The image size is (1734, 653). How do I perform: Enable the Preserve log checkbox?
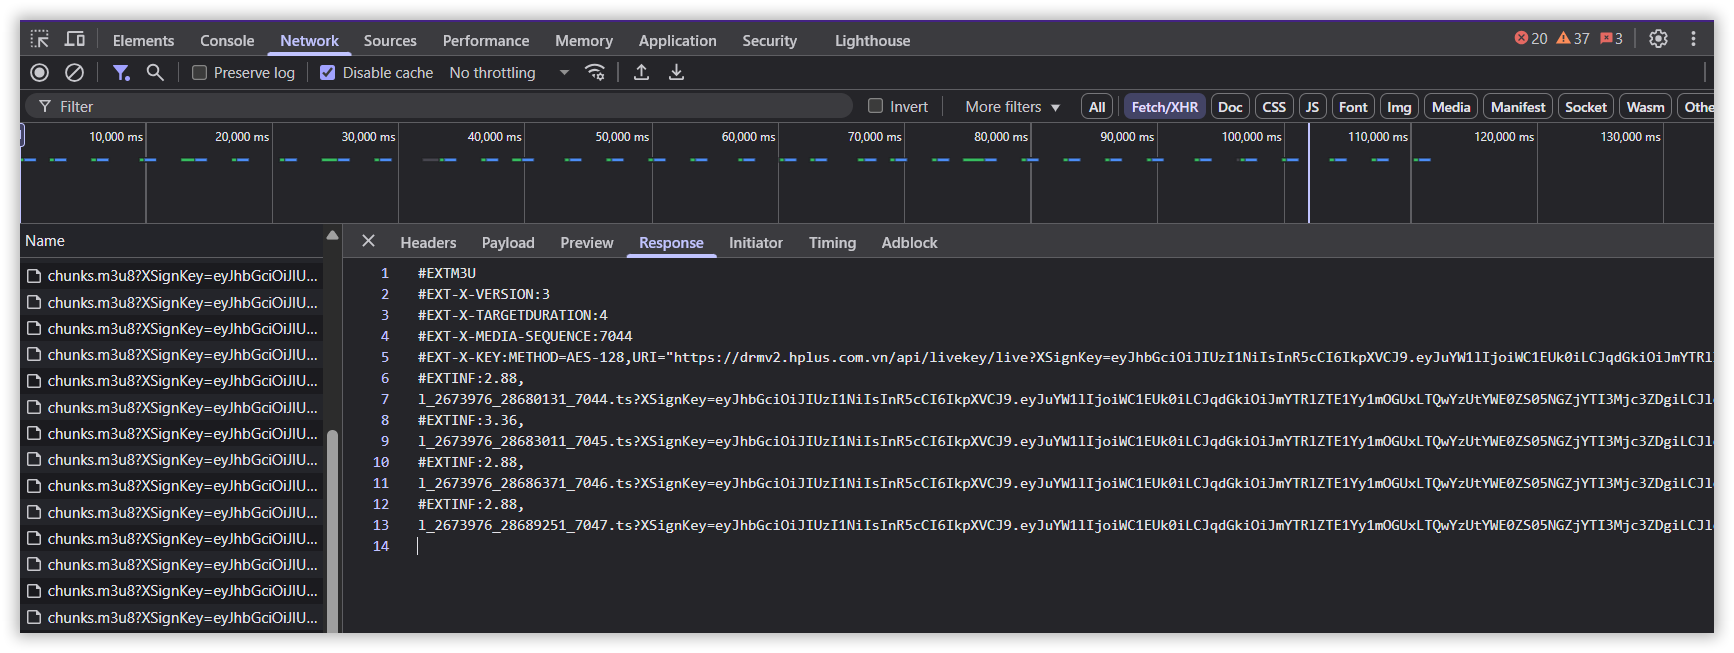[200, 73]
